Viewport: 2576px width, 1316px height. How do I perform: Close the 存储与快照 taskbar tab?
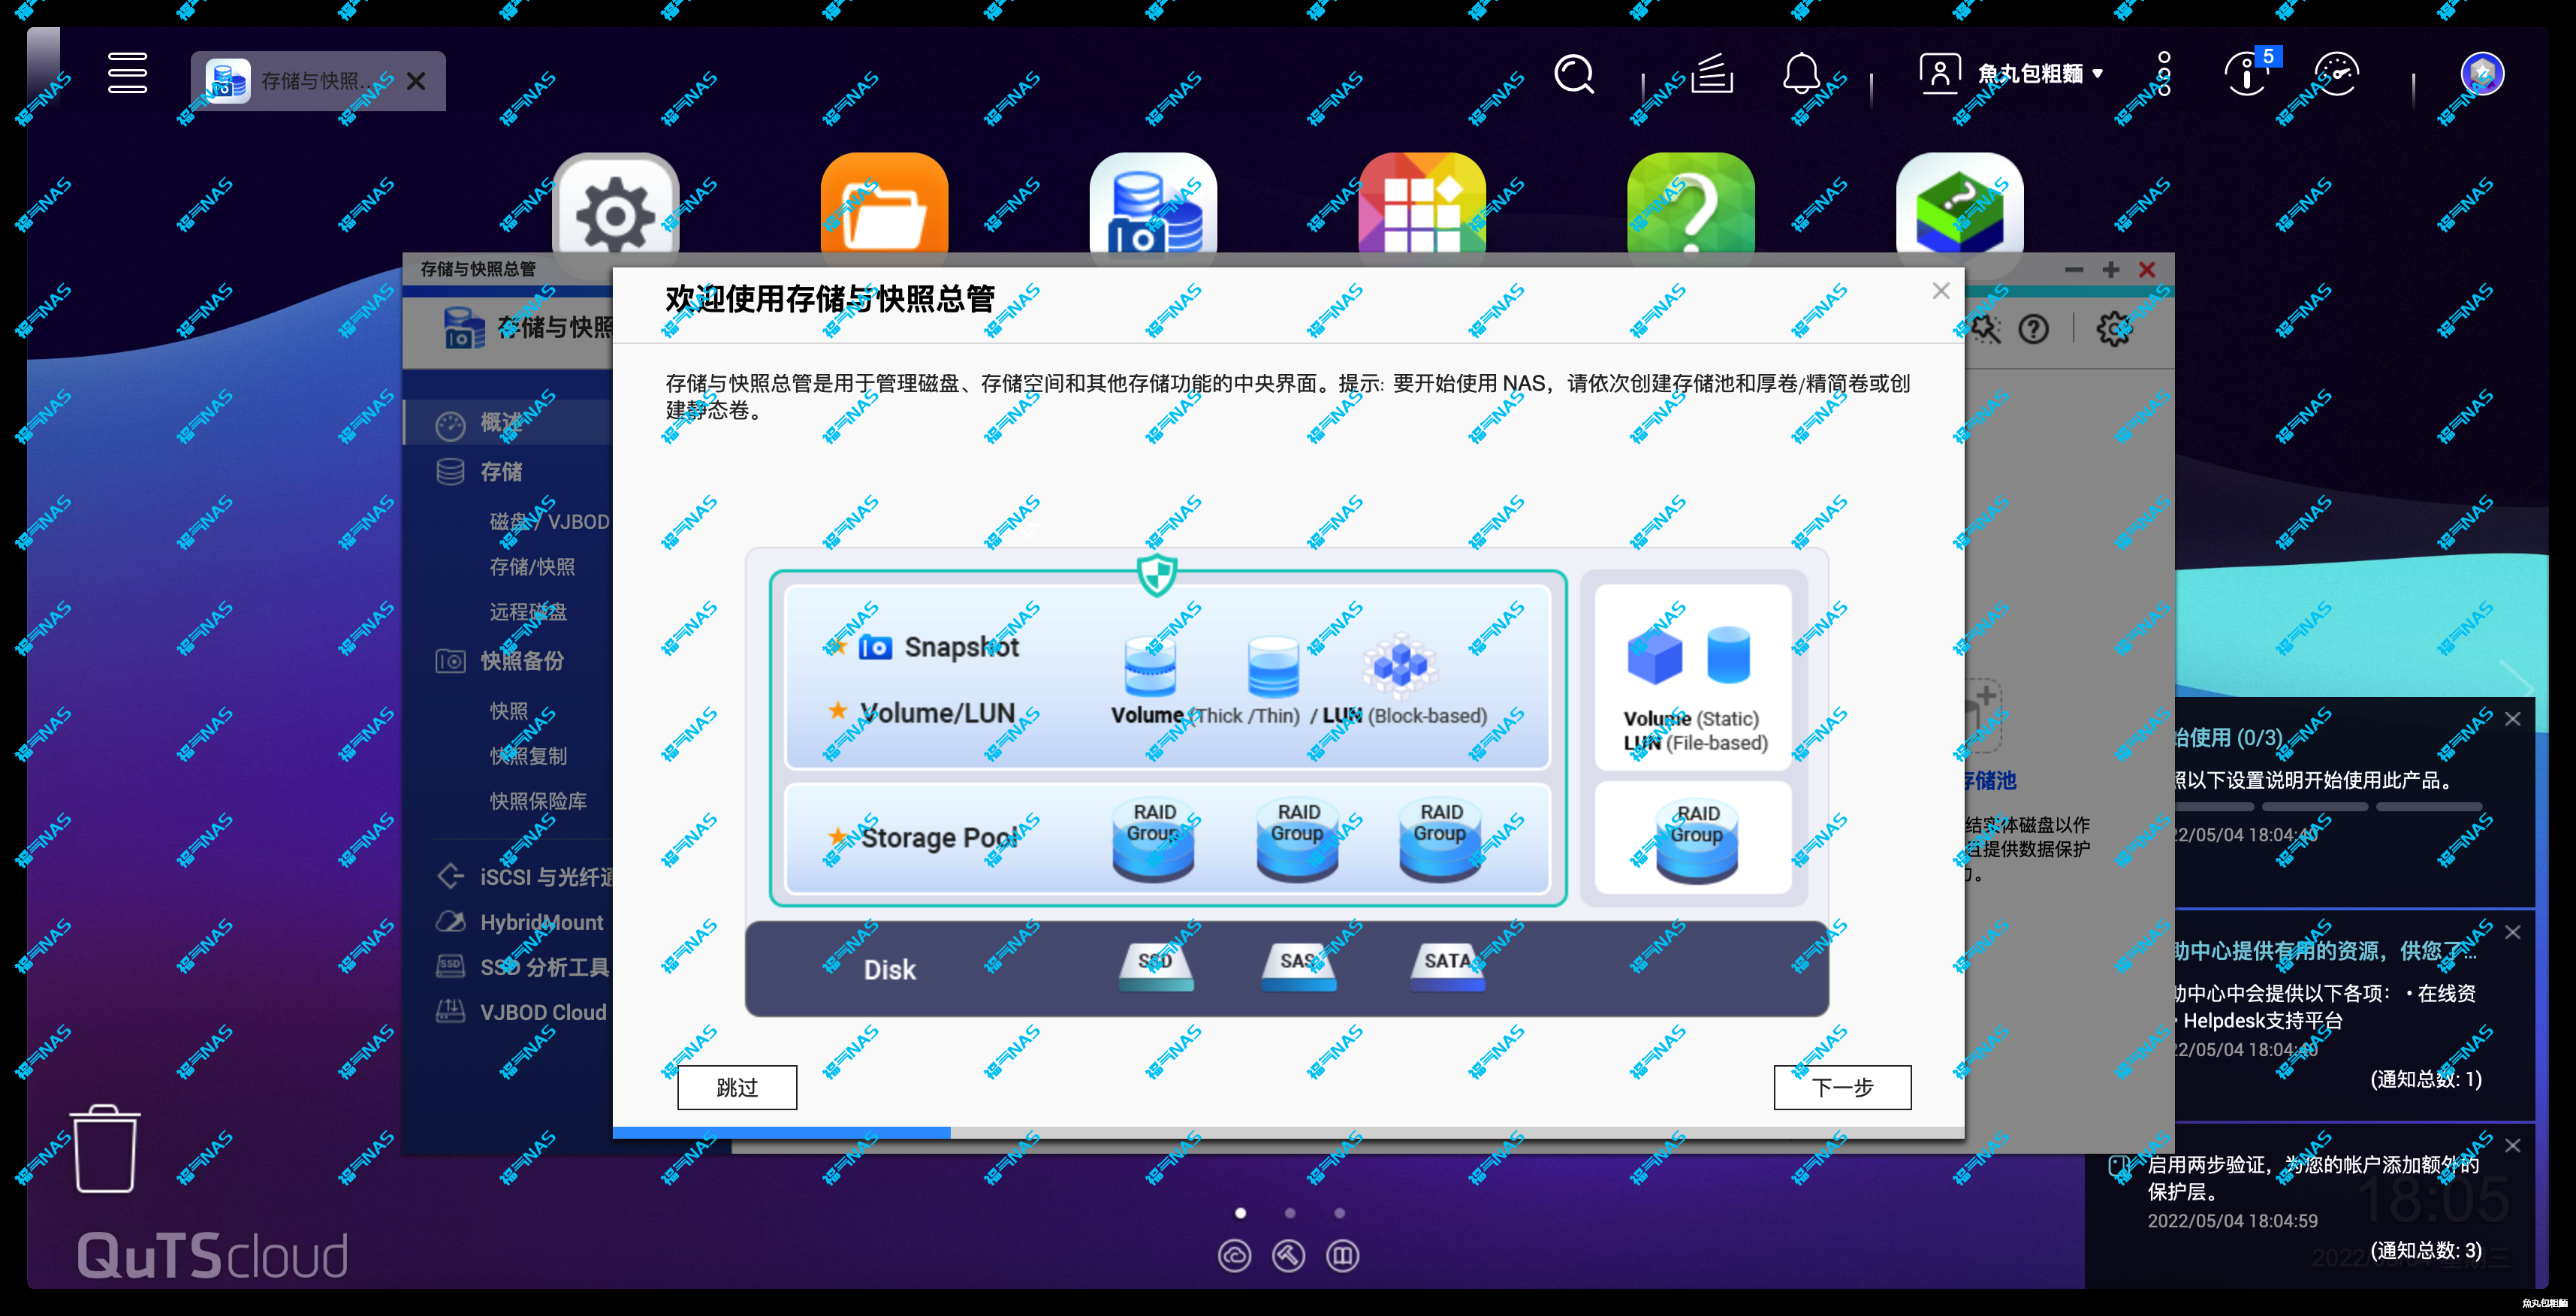pyautogui.click(x=416, y=81)
